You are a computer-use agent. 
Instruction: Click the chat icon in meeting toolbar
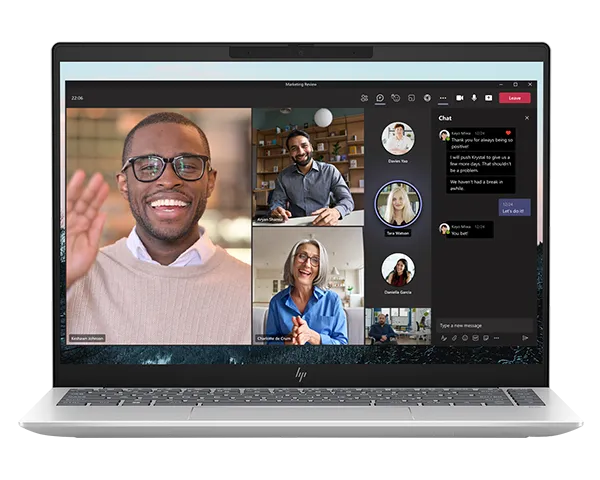(380, 98)
